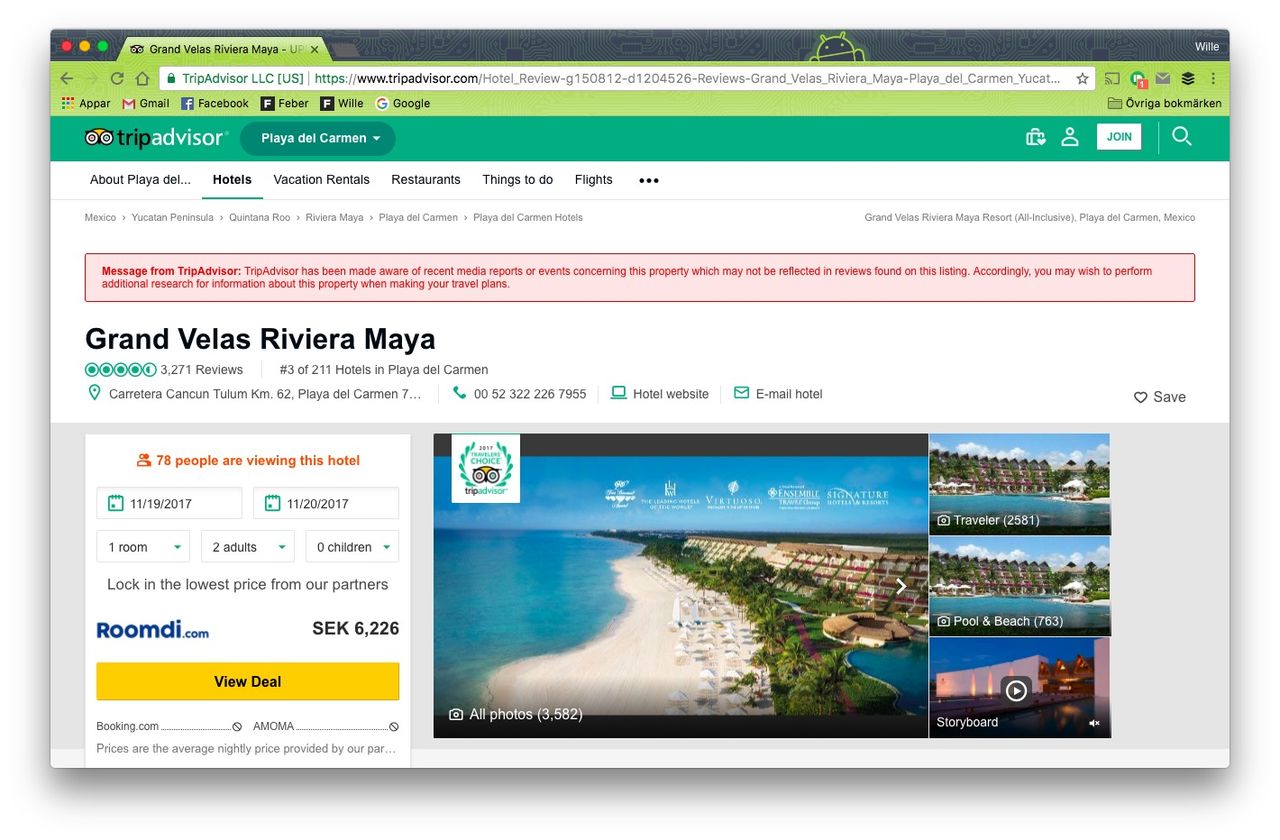Click the 3,271 Reviews link
This screenshot has width=1280, height=840.
tap(202, 369)
